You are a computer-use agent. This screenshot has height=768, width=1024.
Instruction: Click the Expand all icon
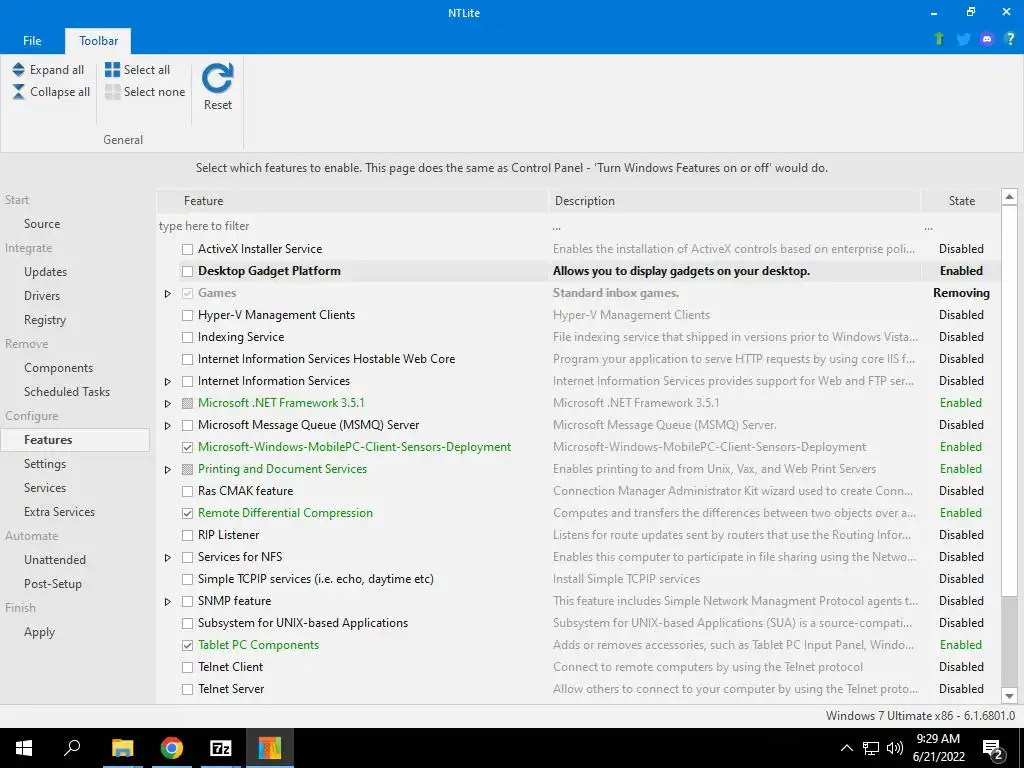(x=18, y=70)
